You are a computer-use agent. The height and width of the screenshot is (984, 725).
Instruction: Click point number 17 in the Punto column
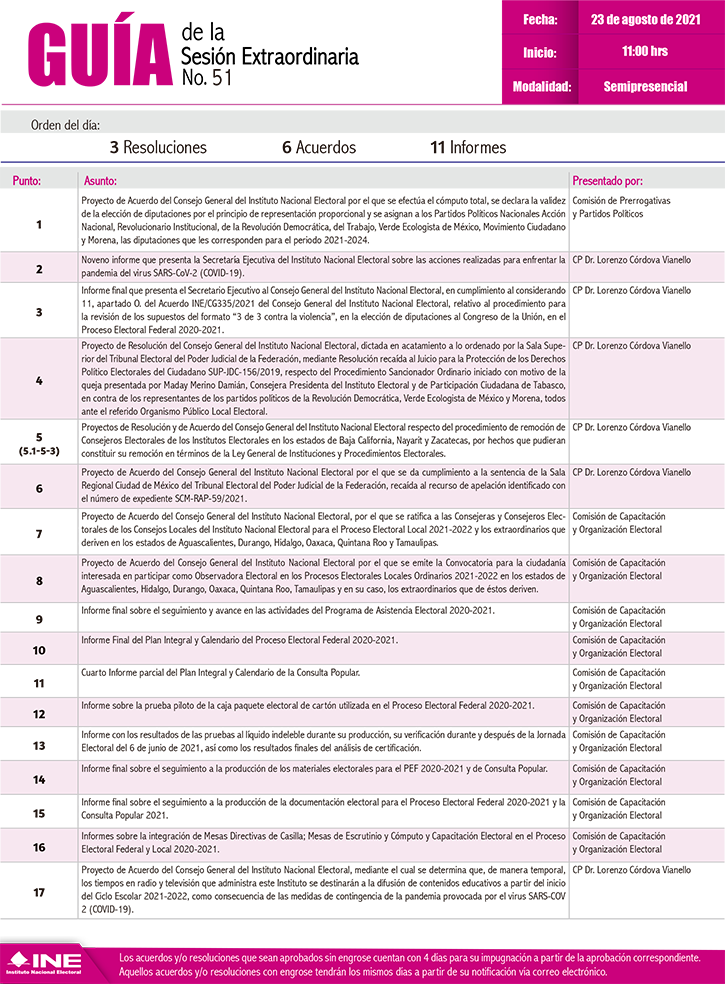click(x=39, y=892)
